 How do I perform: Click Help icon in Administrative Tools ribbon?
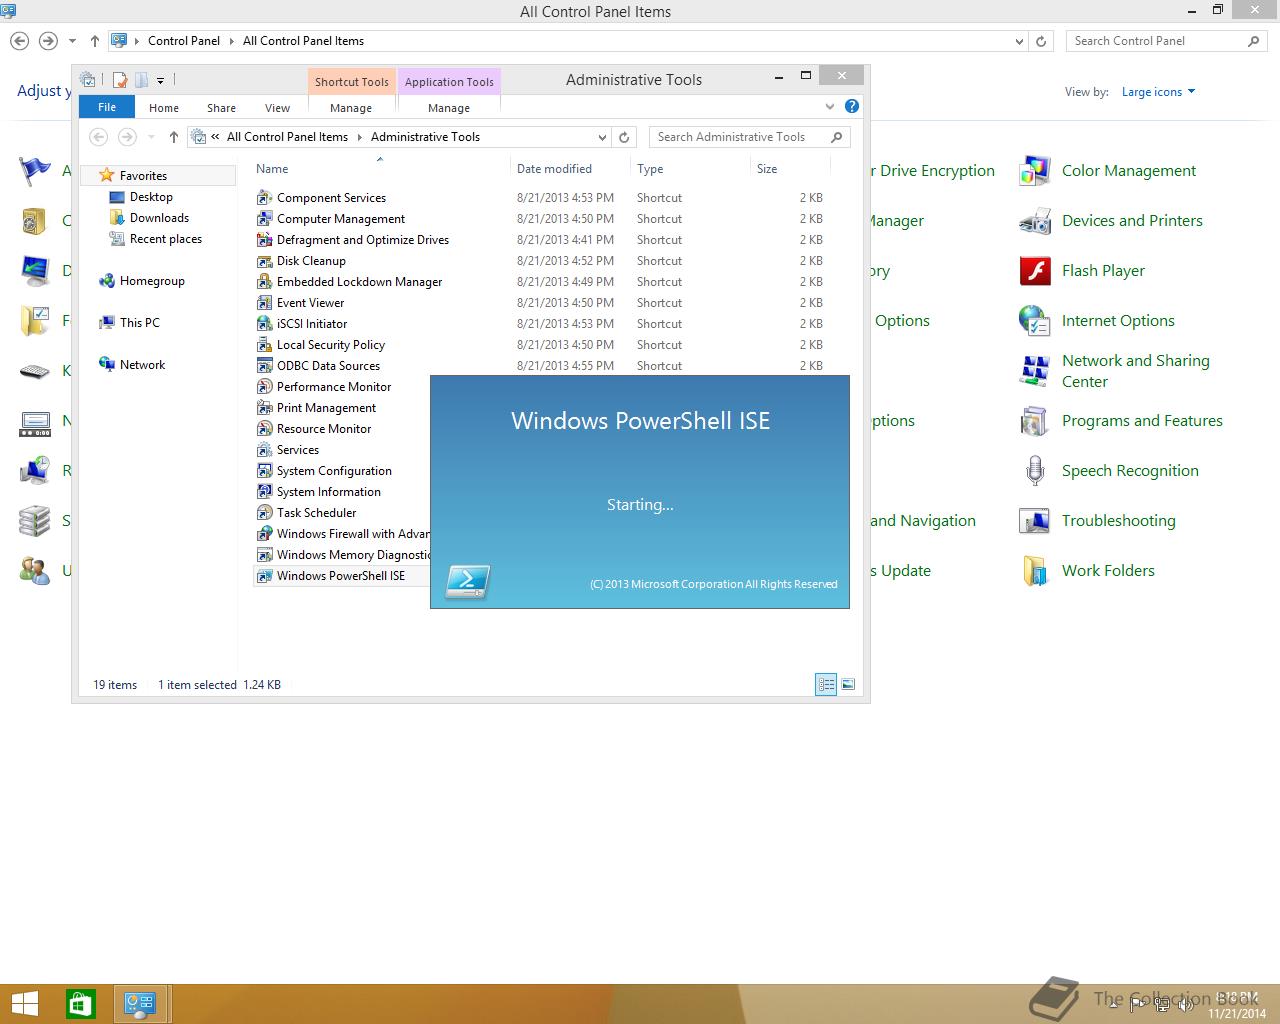click(852, 106)
